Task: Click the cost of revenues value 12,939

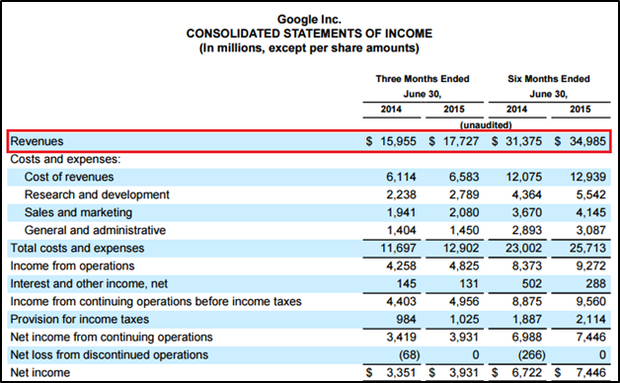Action: [x=588, y=177]
